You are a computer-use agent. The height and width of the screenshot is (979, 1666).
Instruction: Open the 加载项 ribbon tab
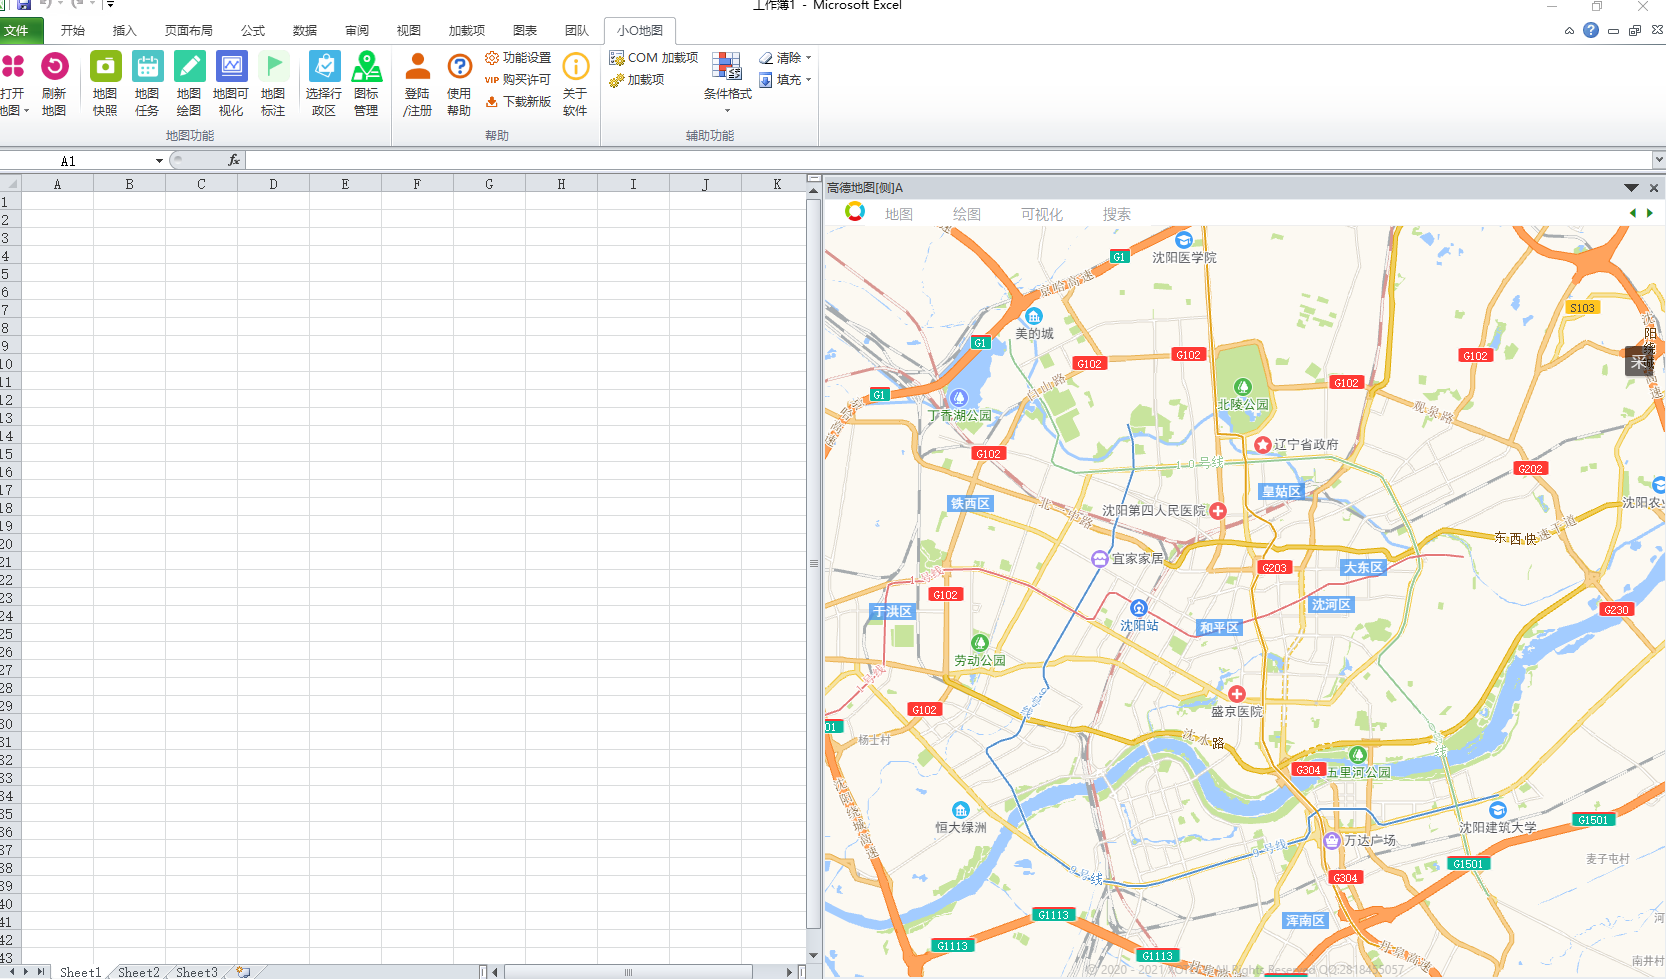pyautogui.click(x=467, y=31)
